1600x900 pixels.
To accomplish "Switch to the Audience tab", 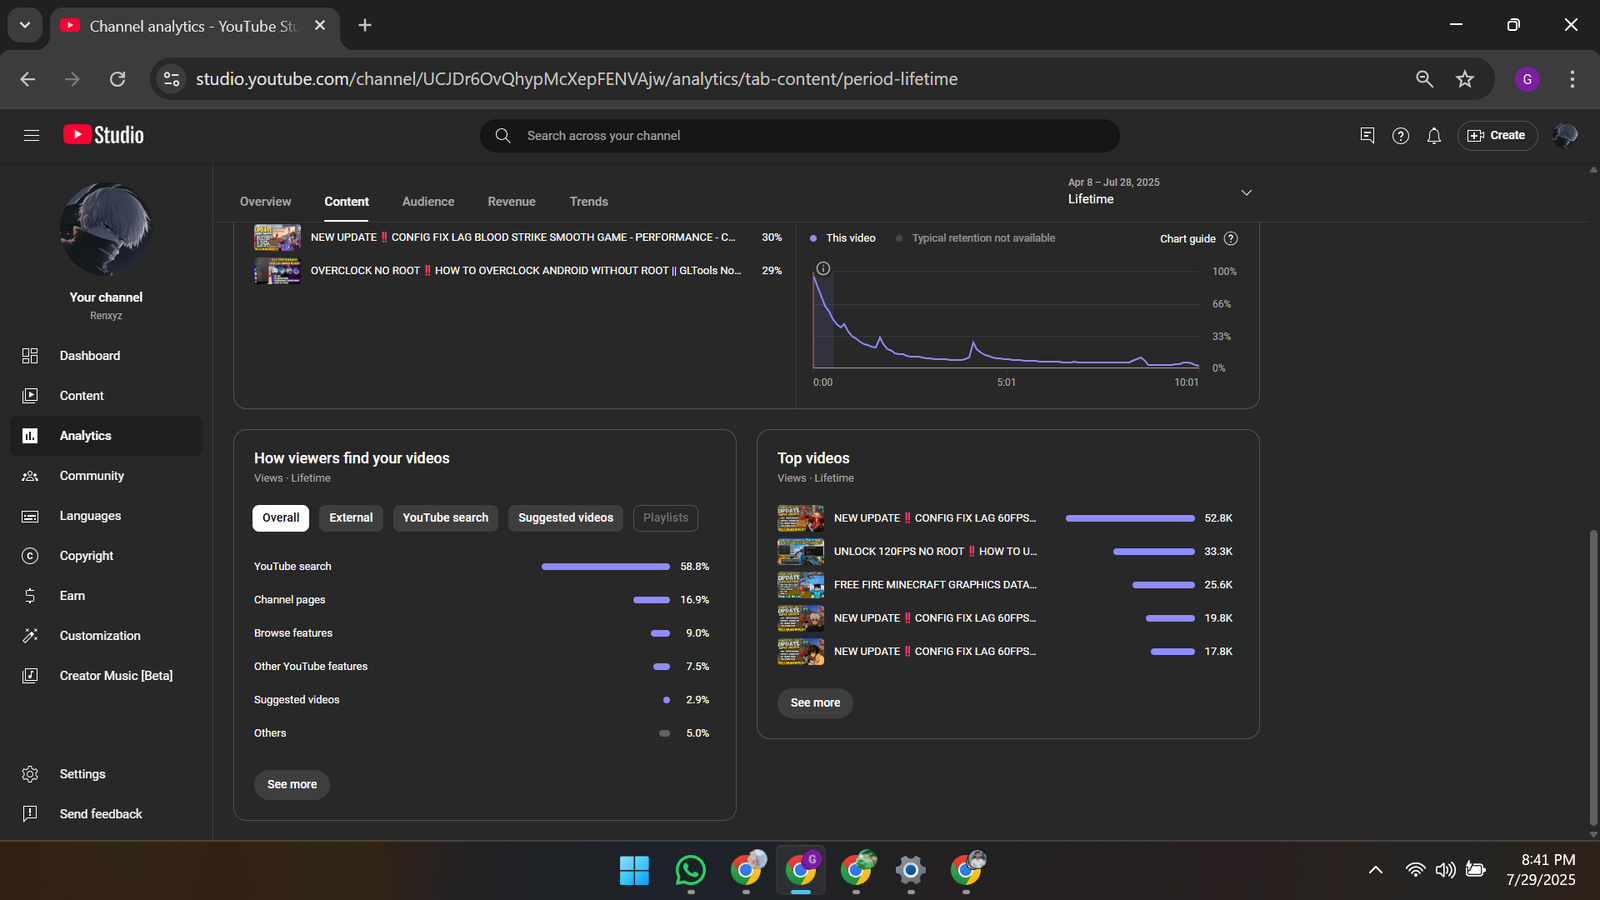I will click(x=428, y=202).
